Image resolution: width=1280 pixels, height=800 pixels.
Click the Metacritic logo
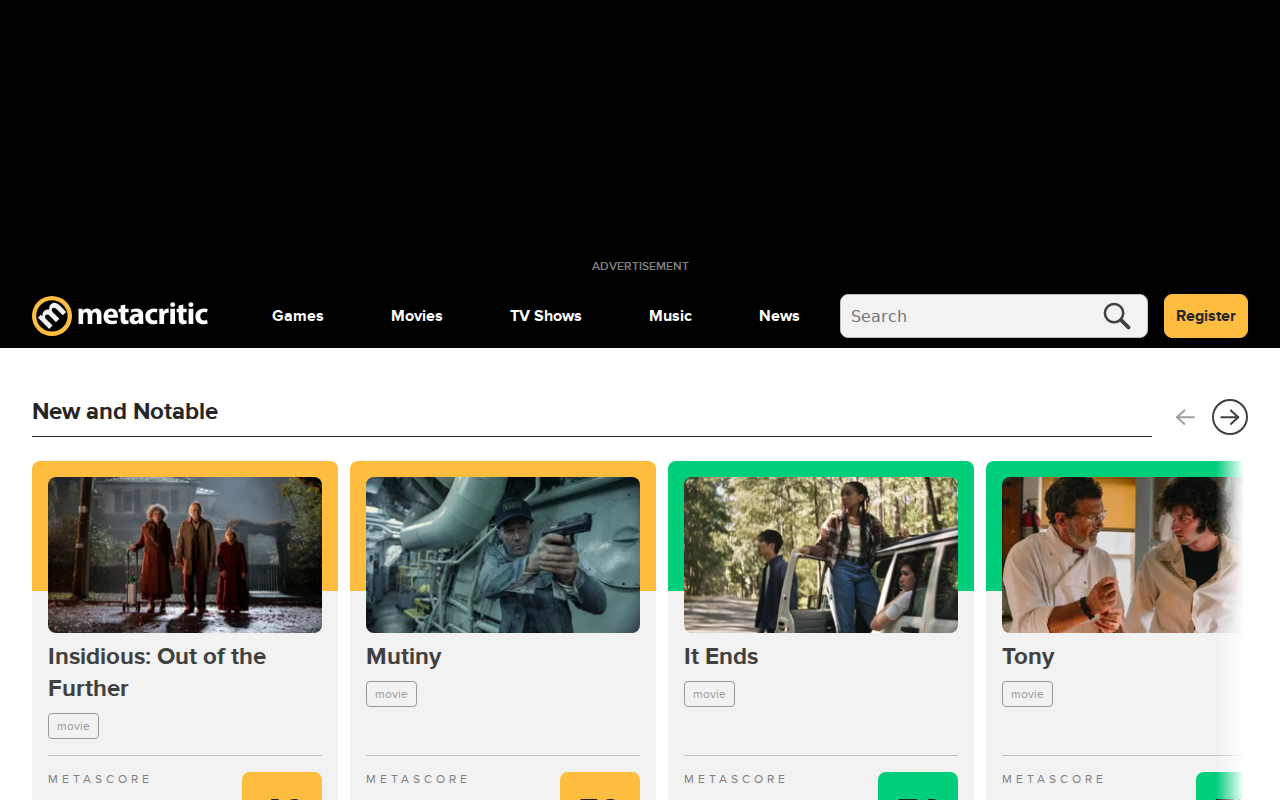[x=120, y=316]
